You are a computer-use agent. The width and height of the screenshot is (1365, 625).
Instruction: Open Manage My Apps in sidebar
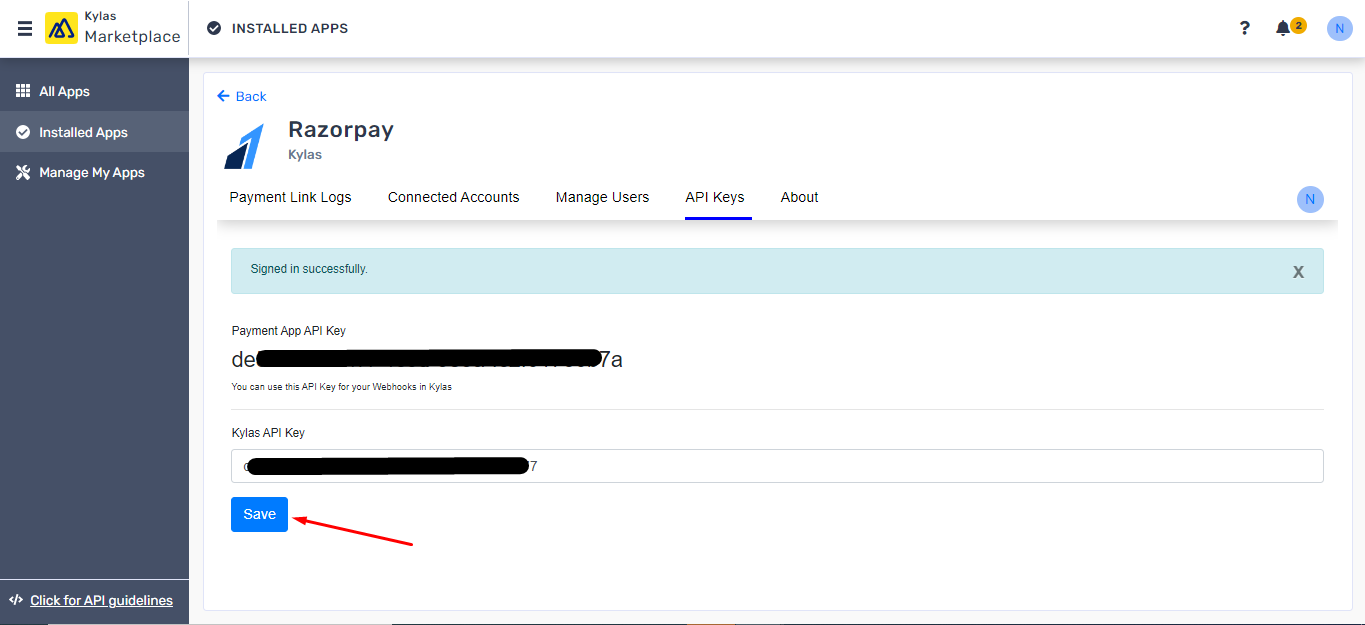click(x=94, y=172)
